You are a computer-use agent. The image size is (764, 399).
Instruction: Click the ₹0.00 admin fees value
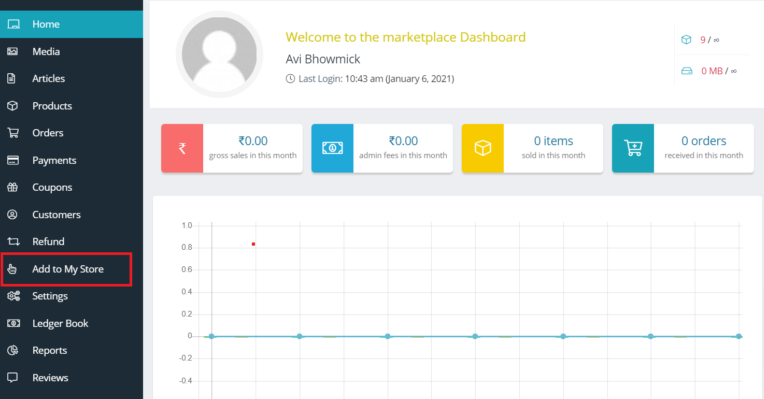403,141
